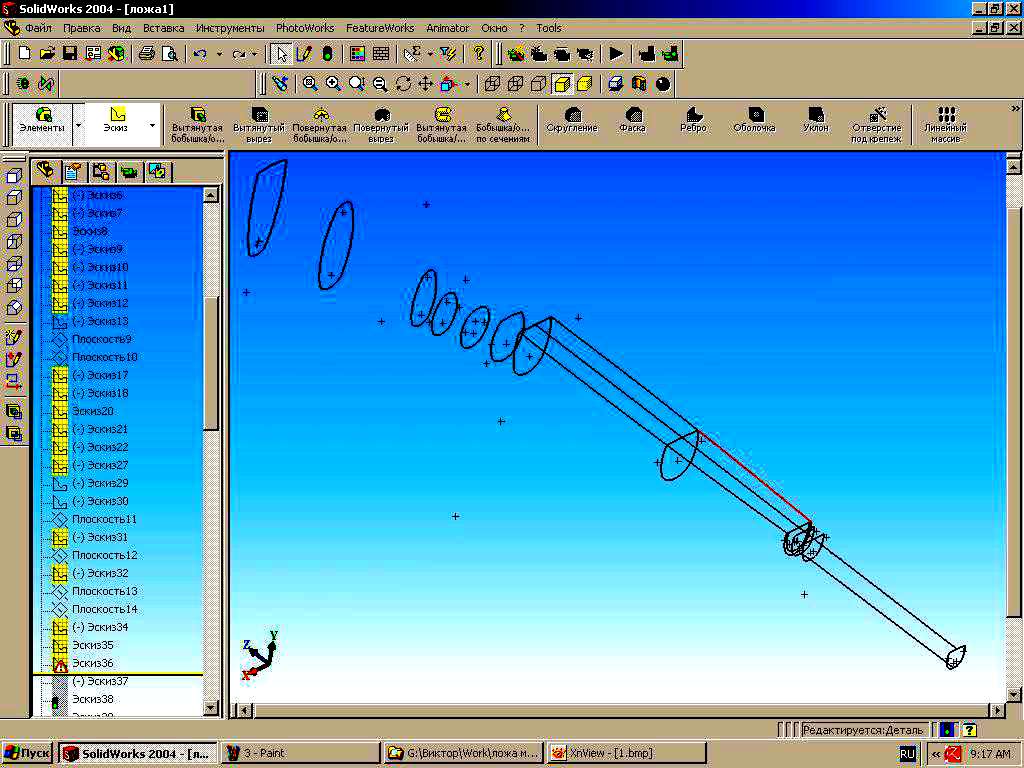Open the Undo history dropdown arrow
This screenshot has height=768, width=1024.
217,54
